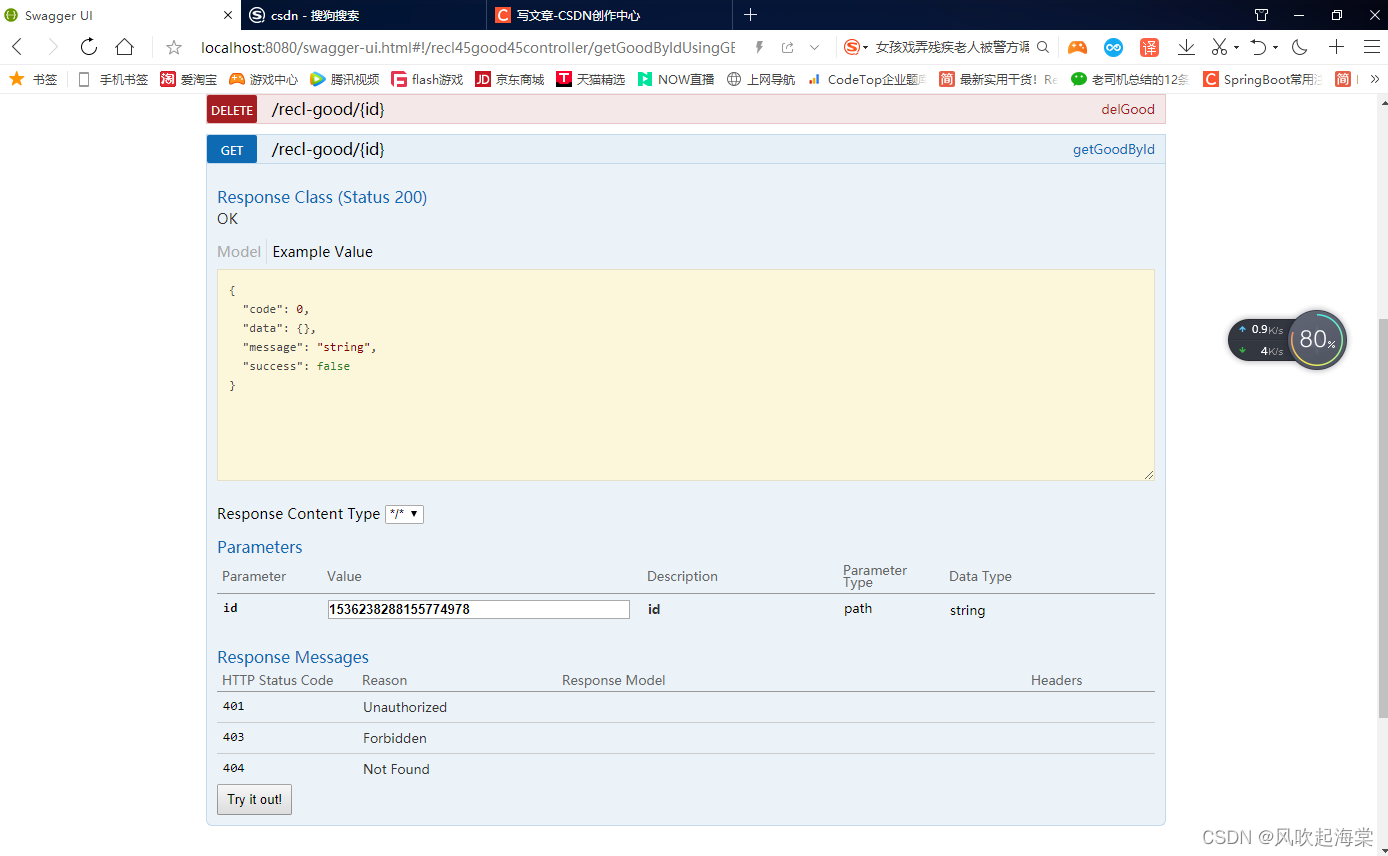Viewport: 1388px width, 856px height.
Task: Expand the undo closed-tab dropdown arrow
Action: point(1275,48)
